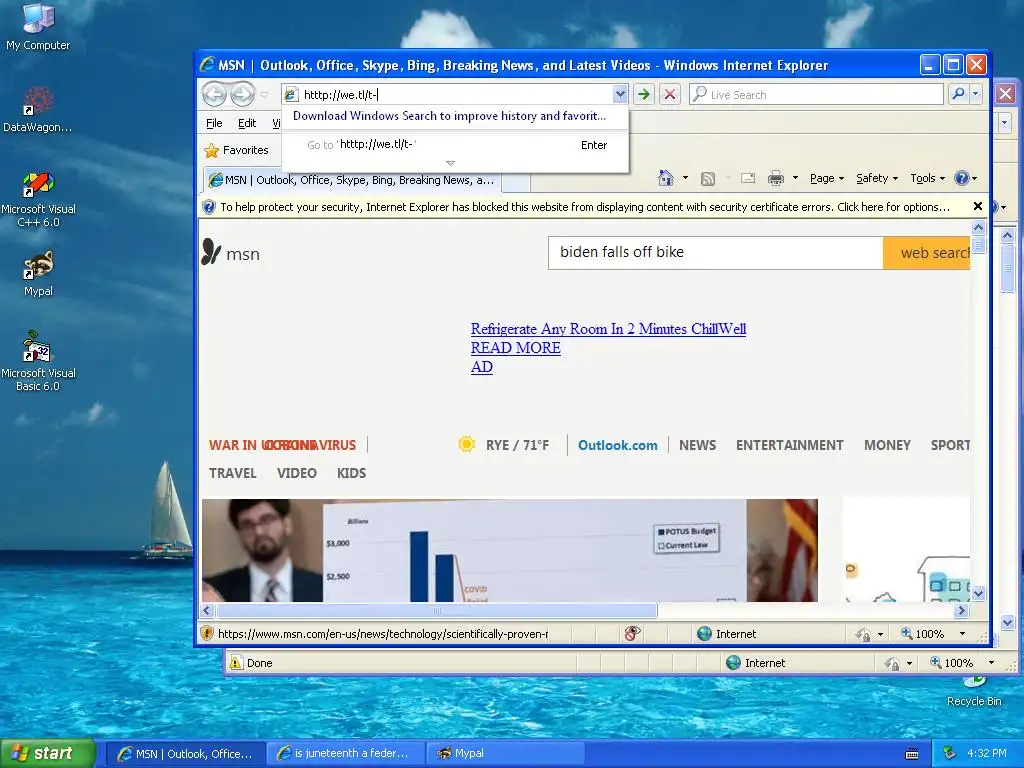The image size is (1024, 768).
Task: Open the POTUS budget chart news thumbnail
Action: (509, 551)
